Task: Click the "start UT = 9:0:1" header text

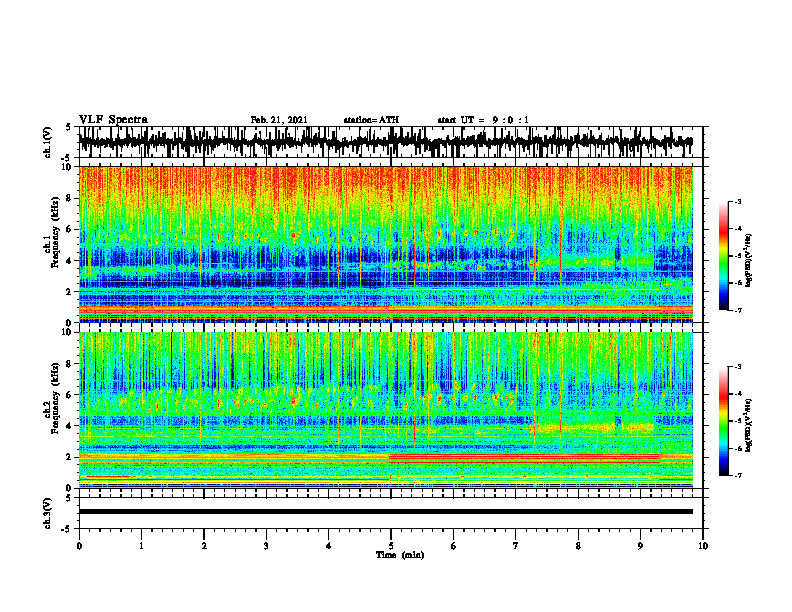Action: point(483,120)
